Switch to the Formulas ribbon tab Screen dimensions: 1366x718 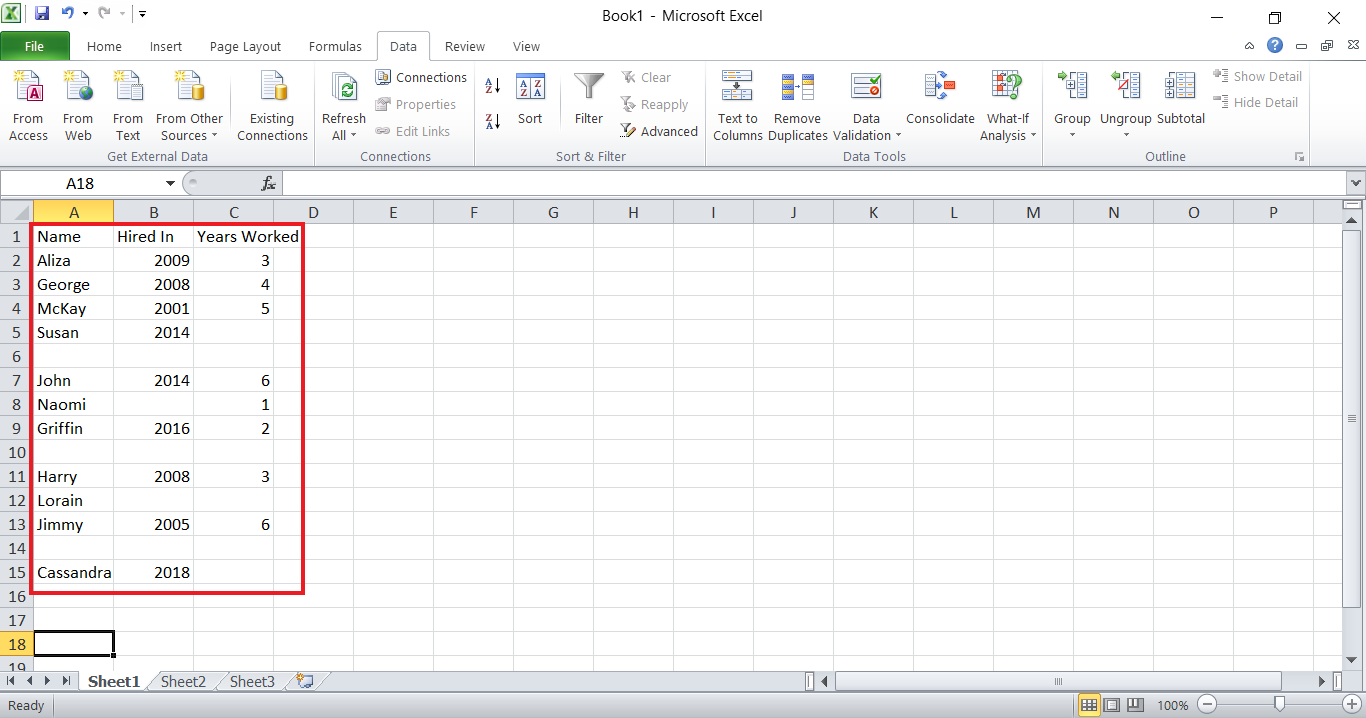pyautogui.click(x=335, y=46)
